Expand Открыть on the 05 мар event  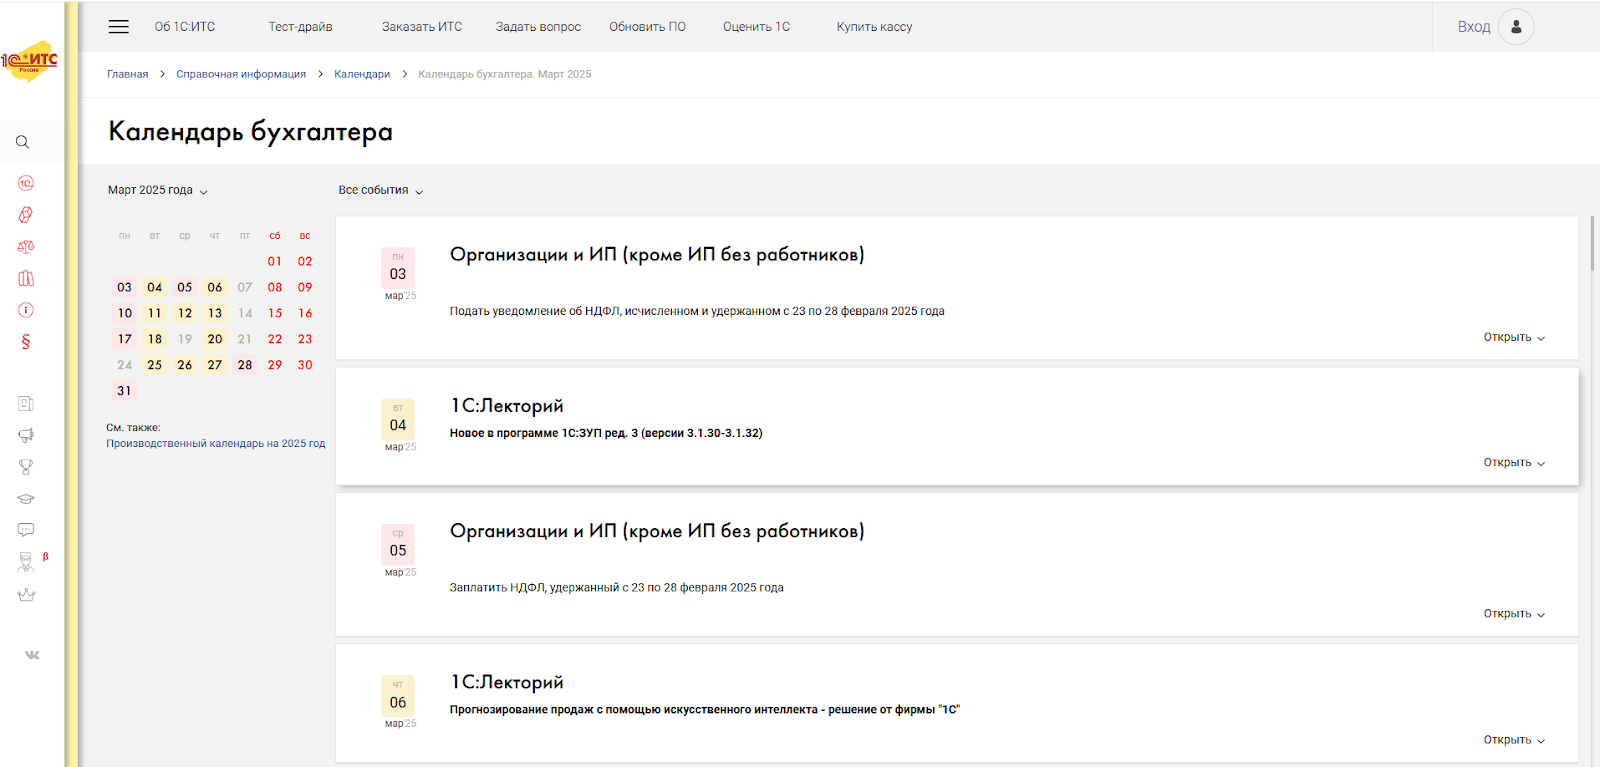pyautogui.click(x=1514, y=613)
